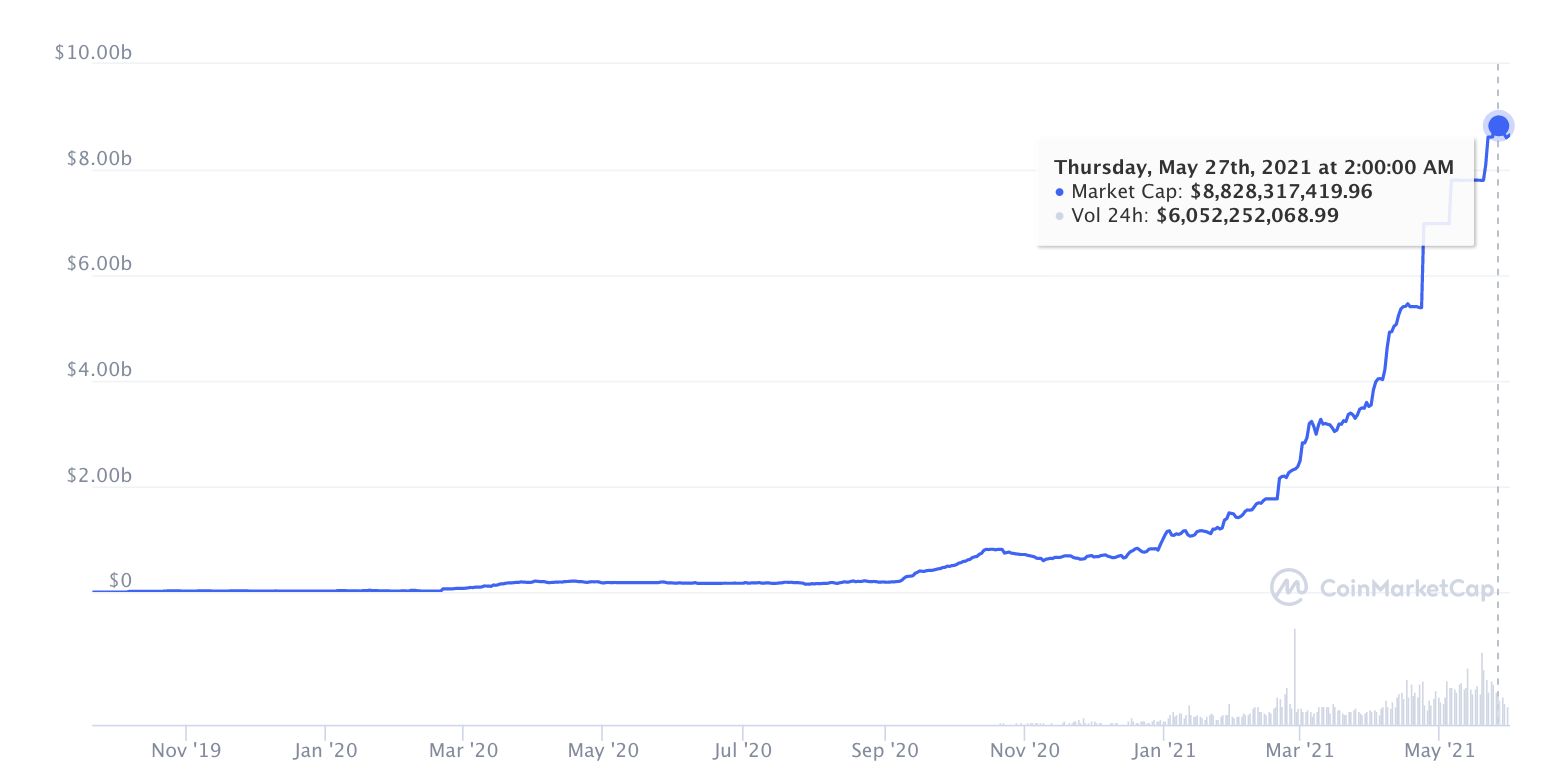
Task: Click the $10.00b y-axis label
Action: (93, 52)
